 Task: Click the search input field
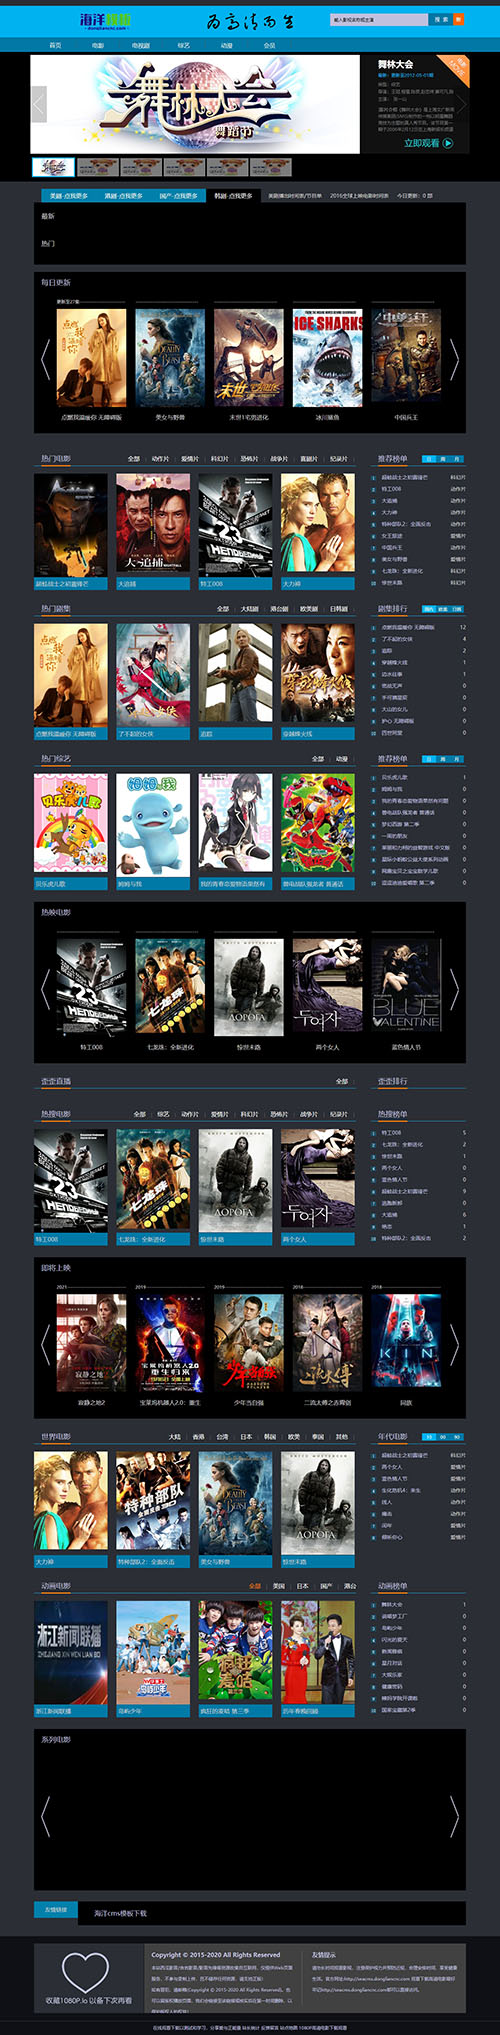click(378, 20)
